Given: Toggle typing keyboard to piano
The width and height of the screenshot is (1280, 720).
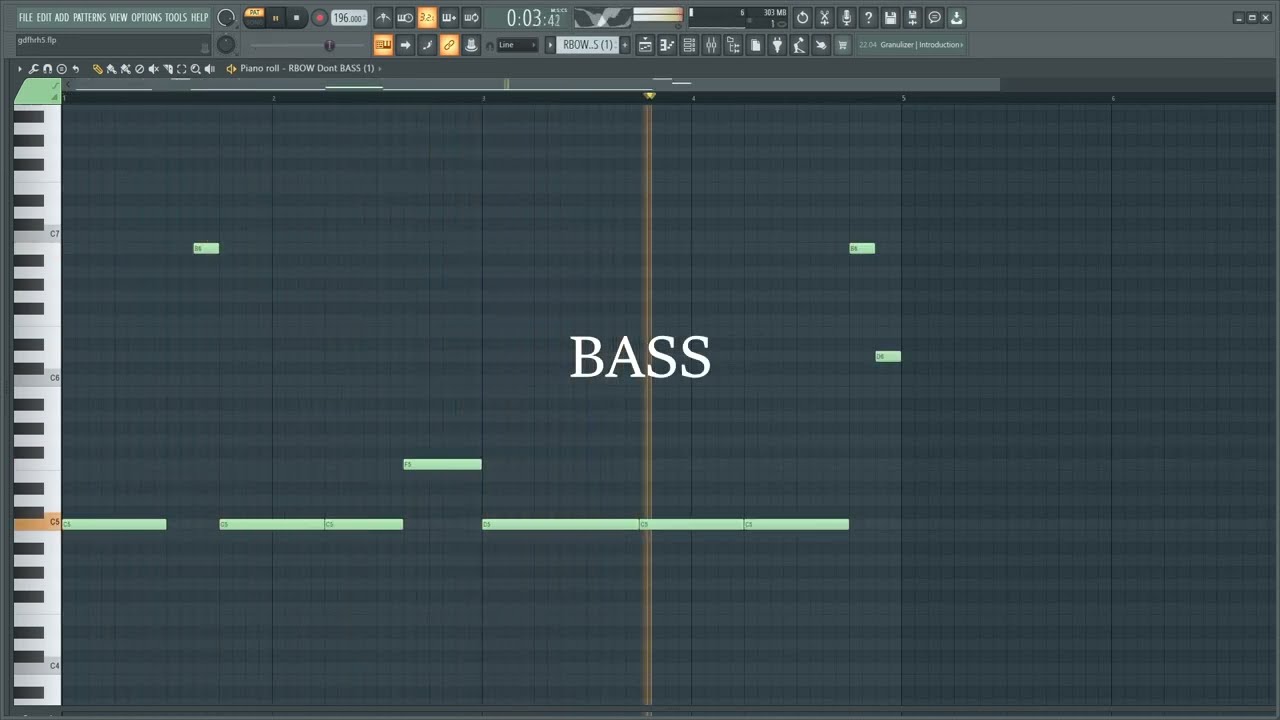Looking at the screenshot, I should (x=383, y=45).
